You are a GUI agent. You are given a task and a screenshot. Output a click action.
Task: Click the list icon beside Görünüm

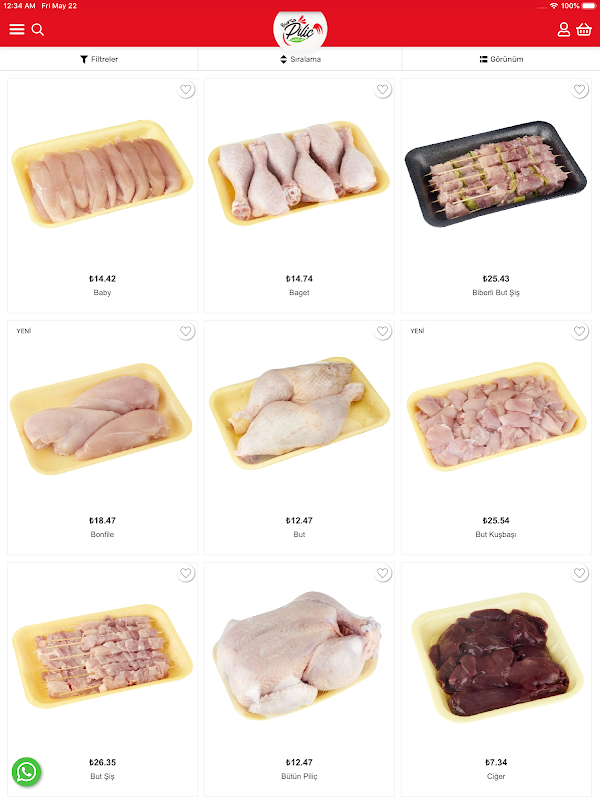tap(483, 59)
